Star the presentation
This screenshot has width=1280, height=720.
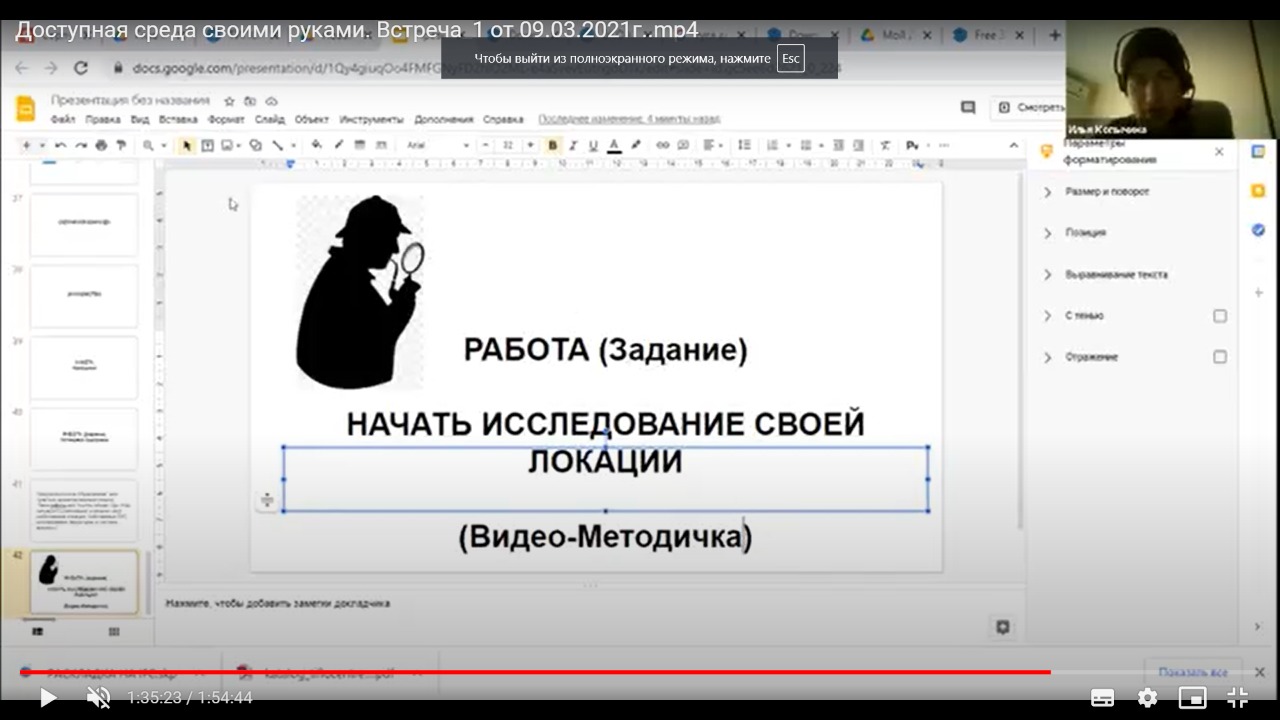[229, 101]
